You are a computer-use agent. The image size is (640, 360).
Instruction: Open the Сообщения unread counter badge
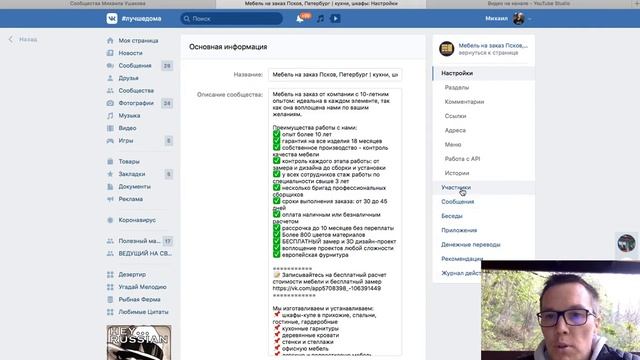click(x=167, y=66)
